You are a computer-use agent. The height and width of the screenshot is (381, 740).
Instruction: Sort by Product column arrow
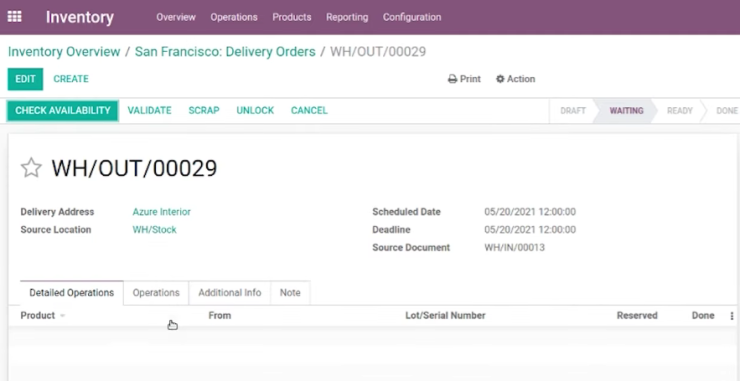pyautogui.click(x=62, y=316)
